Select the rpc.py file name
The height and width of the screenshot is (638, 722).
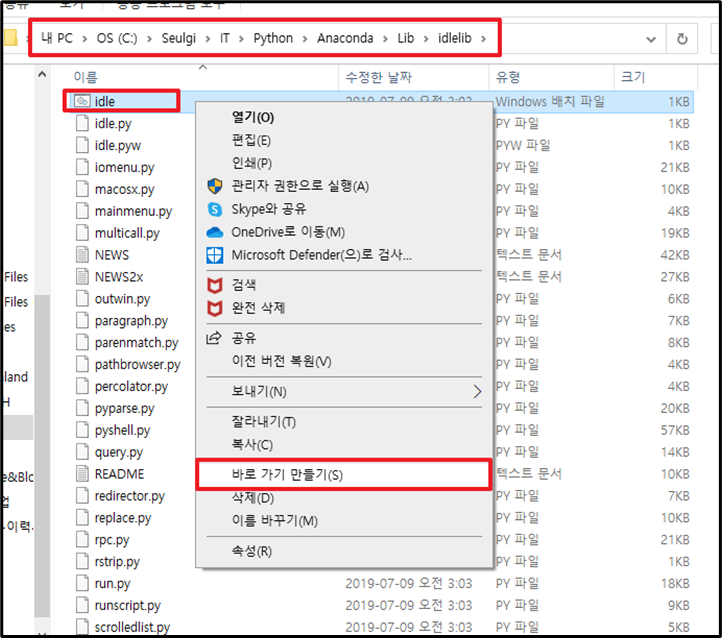coord(112,539)
